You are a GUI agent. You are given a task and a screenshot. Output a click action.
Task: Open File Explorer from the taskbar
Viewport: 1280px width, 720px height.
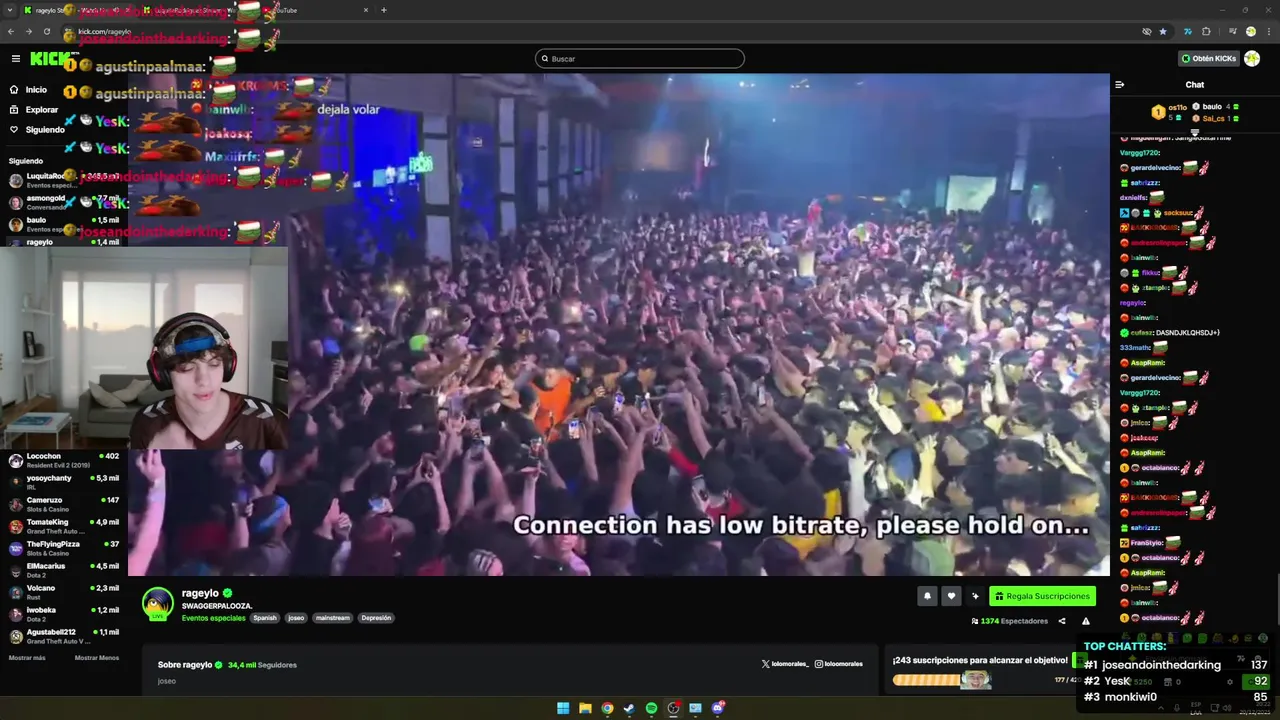585,708
